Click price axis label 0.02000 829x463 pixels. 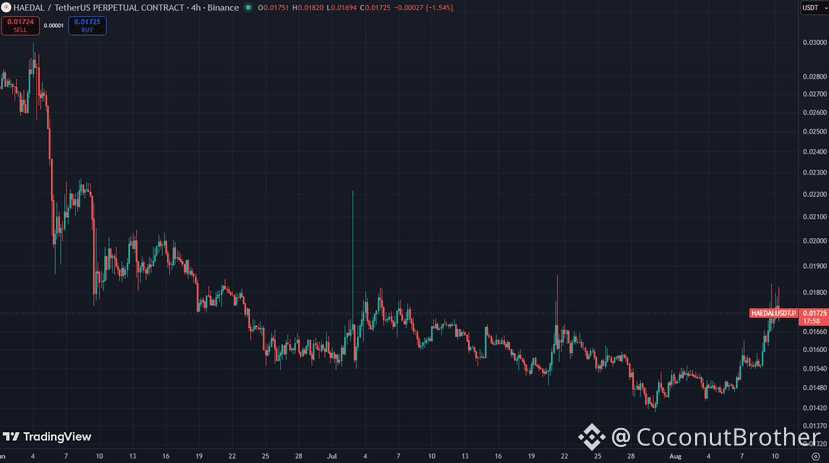tap(814, 241)
